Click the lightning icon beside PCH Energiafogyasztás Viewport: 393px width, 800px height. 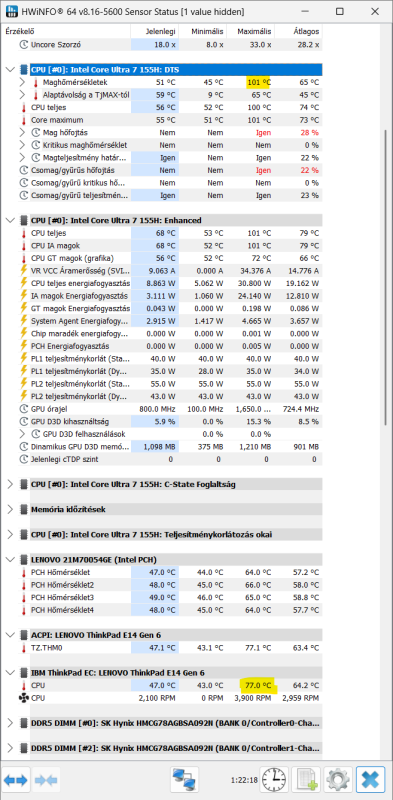[x=23, y=346]
